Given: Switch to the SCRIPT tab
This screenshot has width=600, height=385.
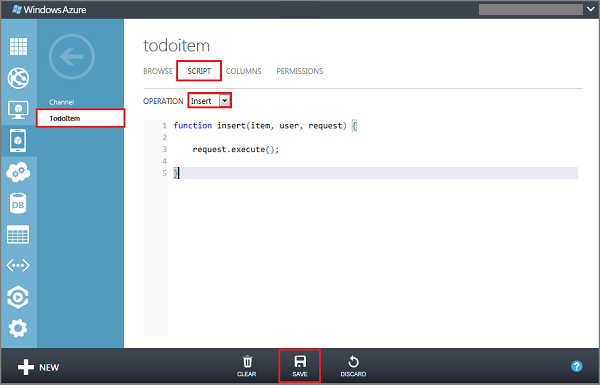Looking at the screenshot, I should tap(199, 71).
